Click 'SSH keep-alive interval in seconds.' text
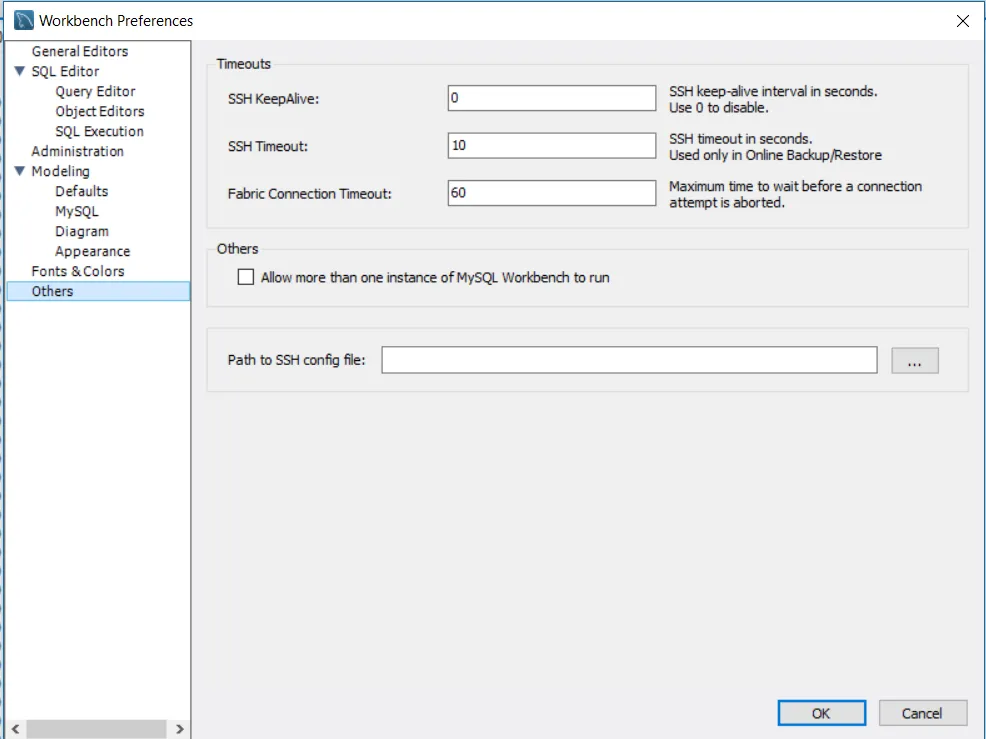This screenshot has height=739, width=986. 773,91
